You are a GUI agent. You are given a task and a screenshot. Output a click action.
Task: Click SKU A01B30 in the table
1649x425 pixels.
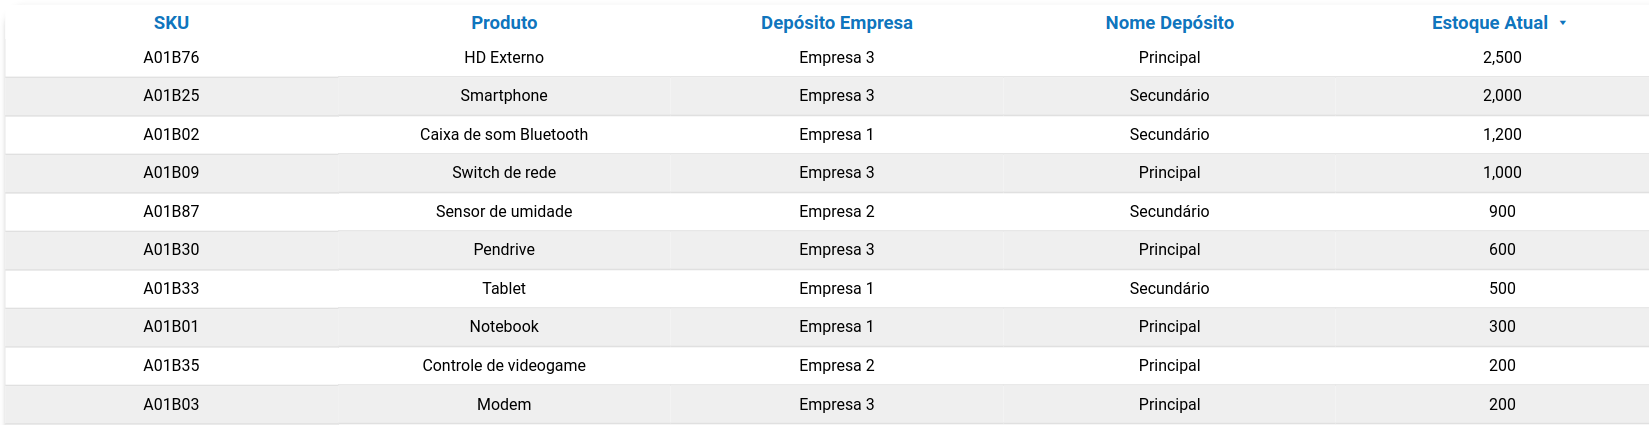tap(171, 250)
